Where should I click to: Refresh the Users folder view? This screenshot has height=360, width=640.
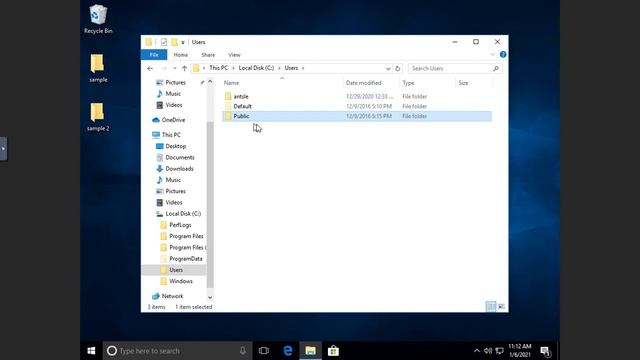click(x=398, y=69)
